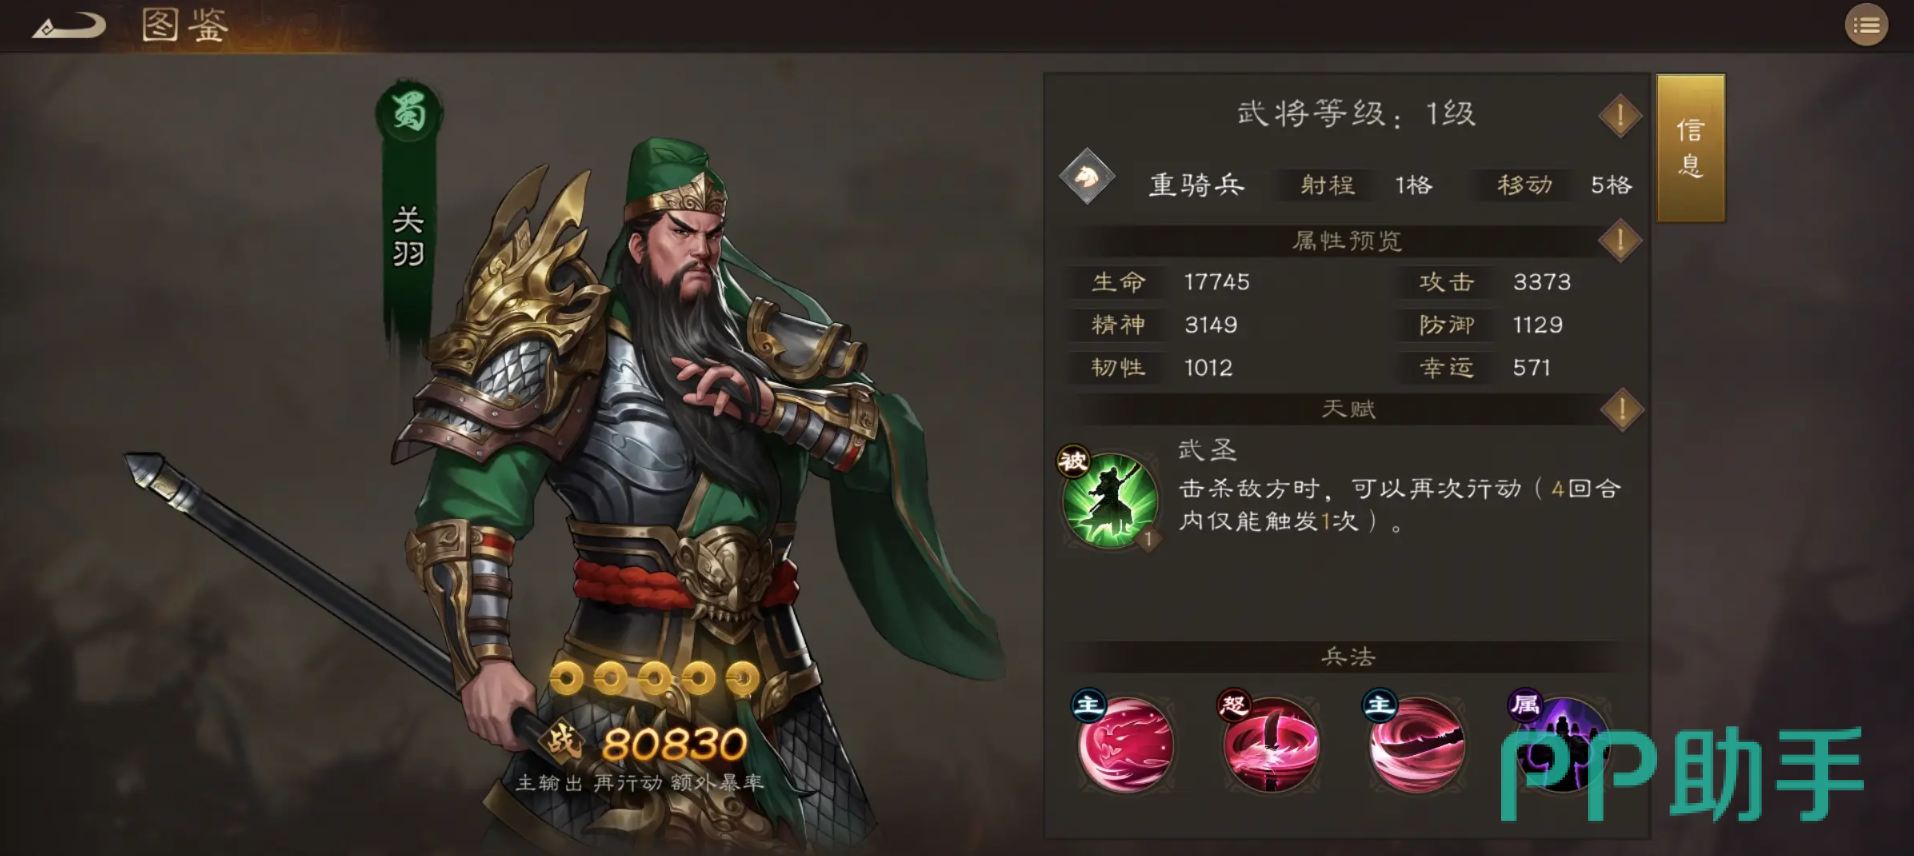Select the third 主 blade skill icon
Viewport: 1914px width, 856px height.
1415,744
